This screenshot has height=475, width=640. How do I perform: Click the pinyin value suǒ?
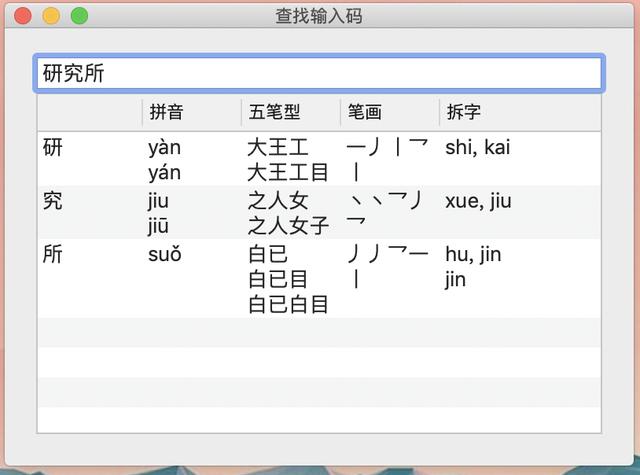(x=165, y=255)
